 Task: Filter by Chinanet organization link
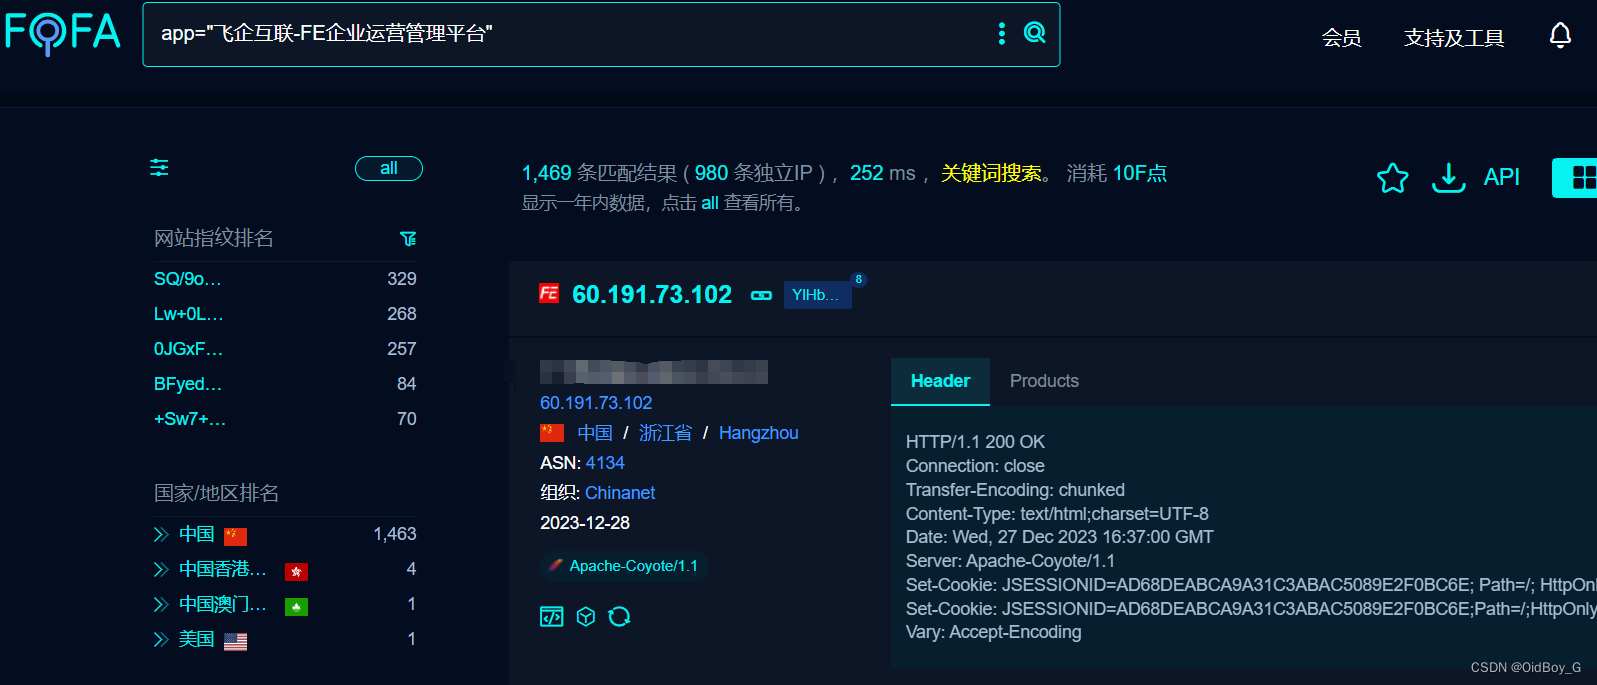coord(620,493)
